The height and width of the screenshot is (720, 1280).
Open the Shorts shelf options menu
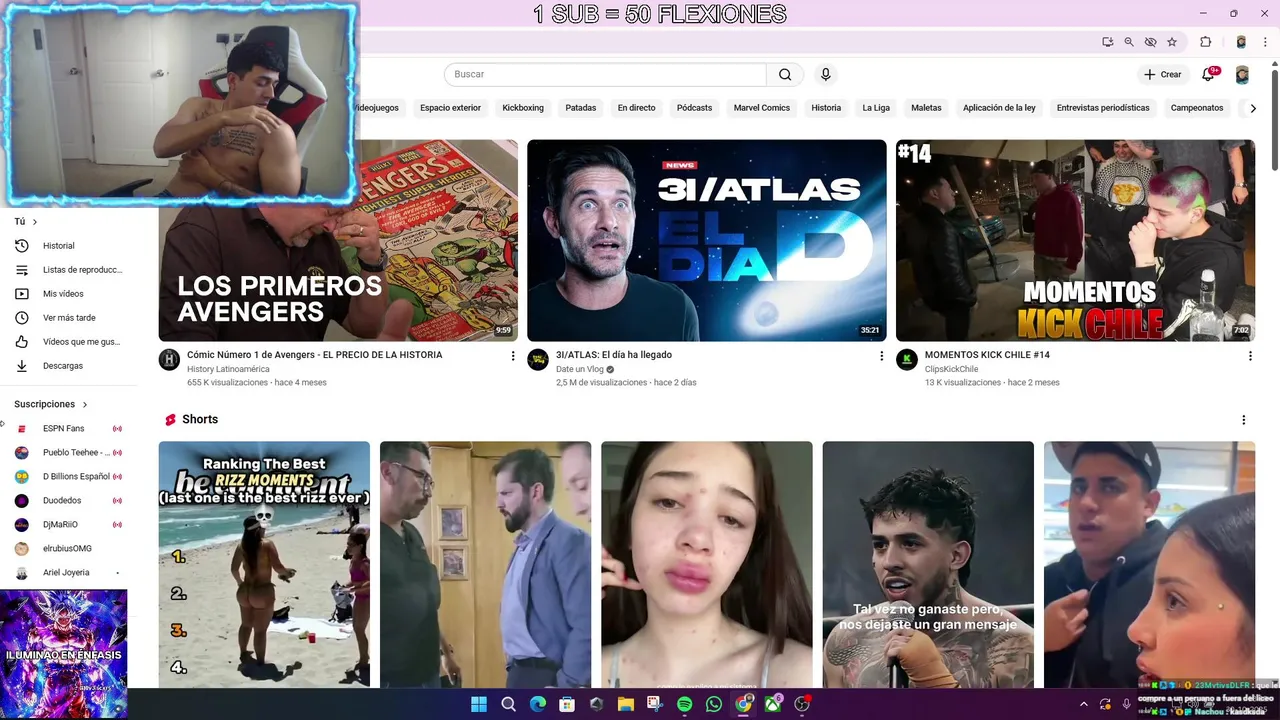[1243, 420]
